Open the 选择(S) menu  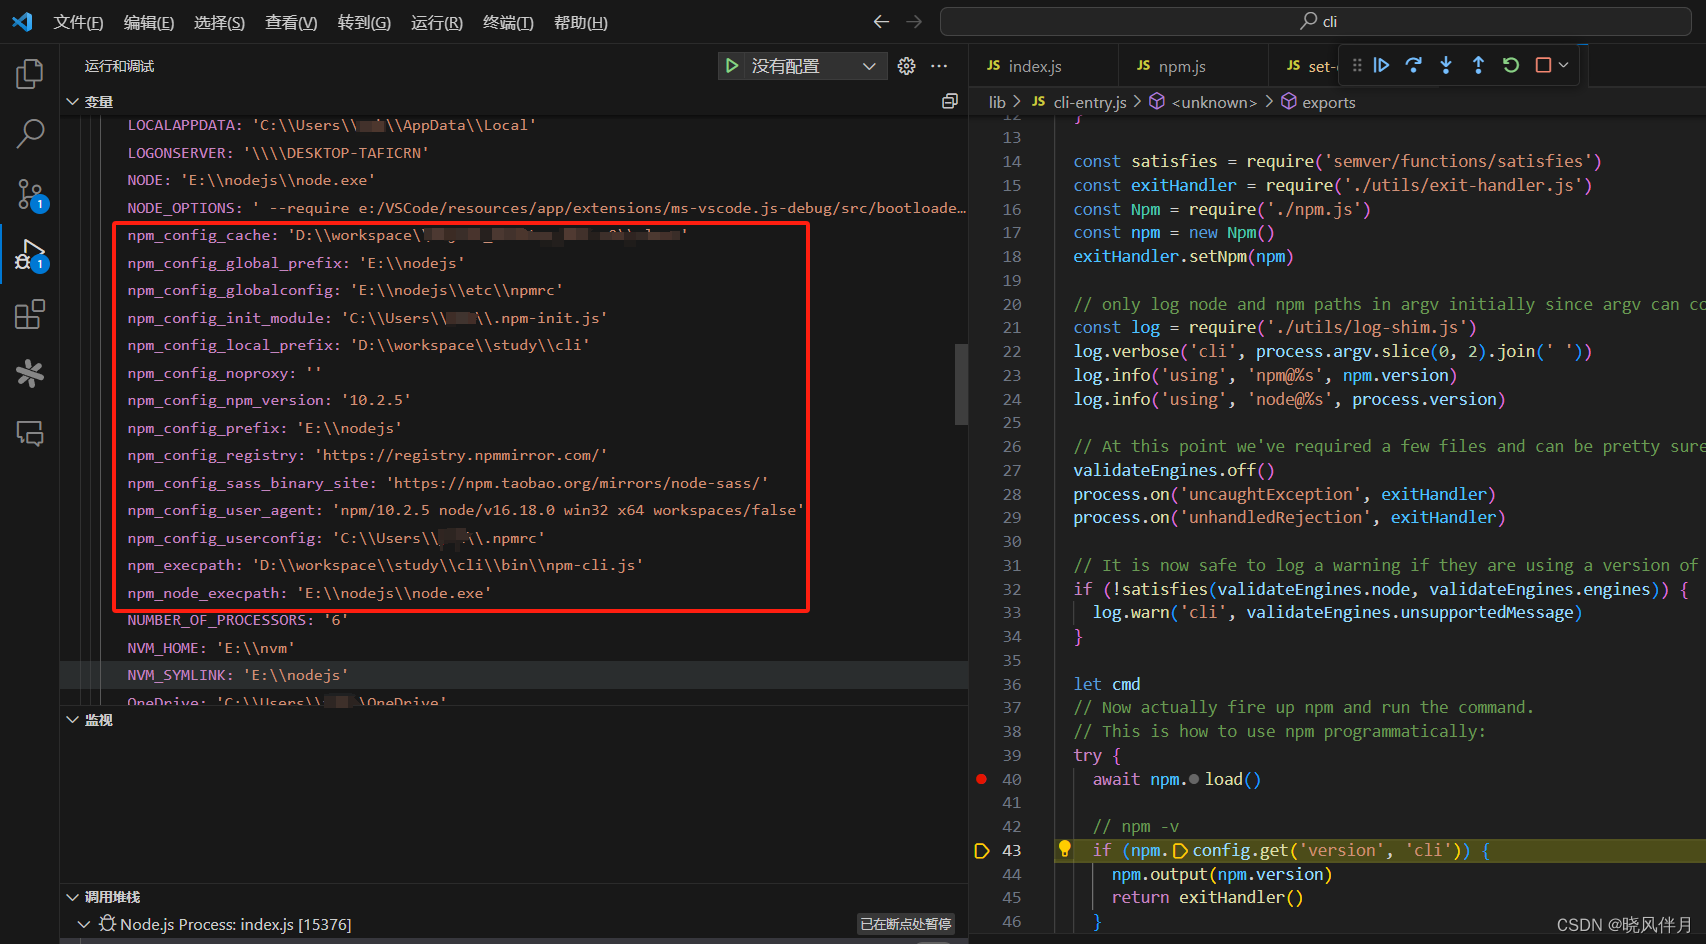[x=219, y=22]
